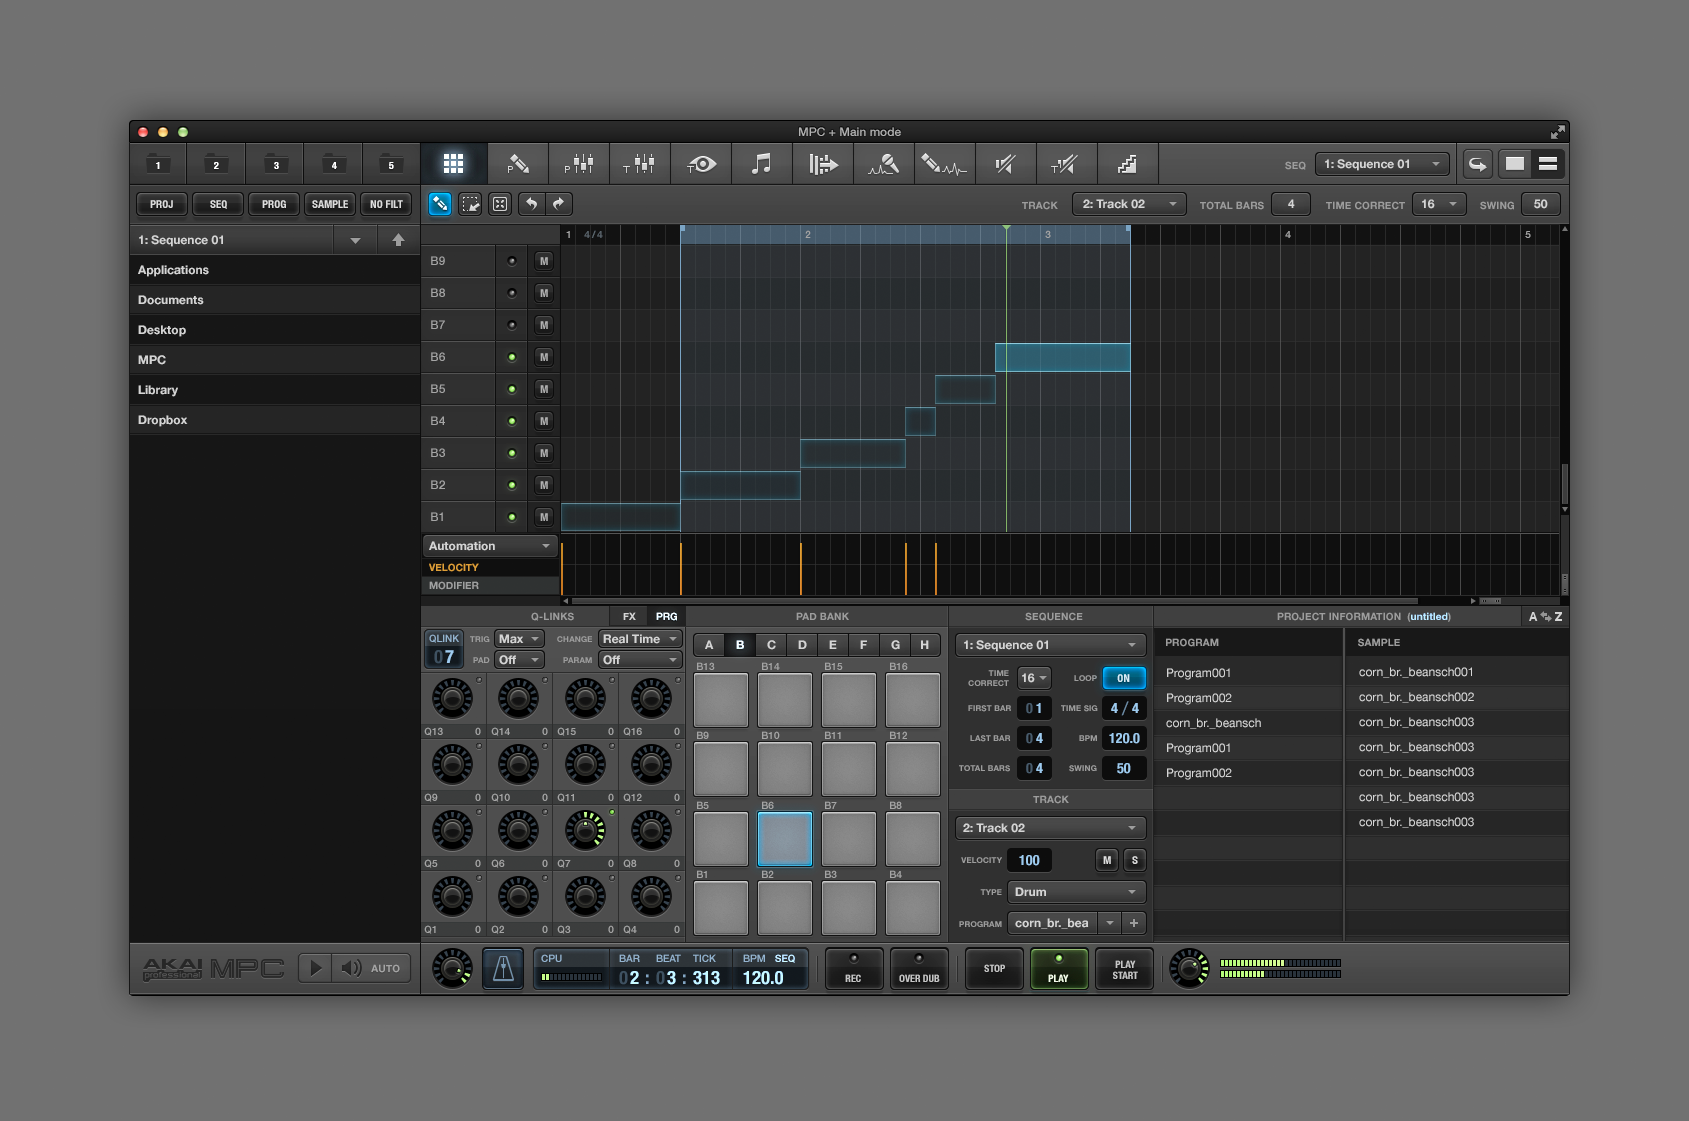Click the OVER DUB button
Viewport: 1689px width, 1121px height.
(918, 968)
